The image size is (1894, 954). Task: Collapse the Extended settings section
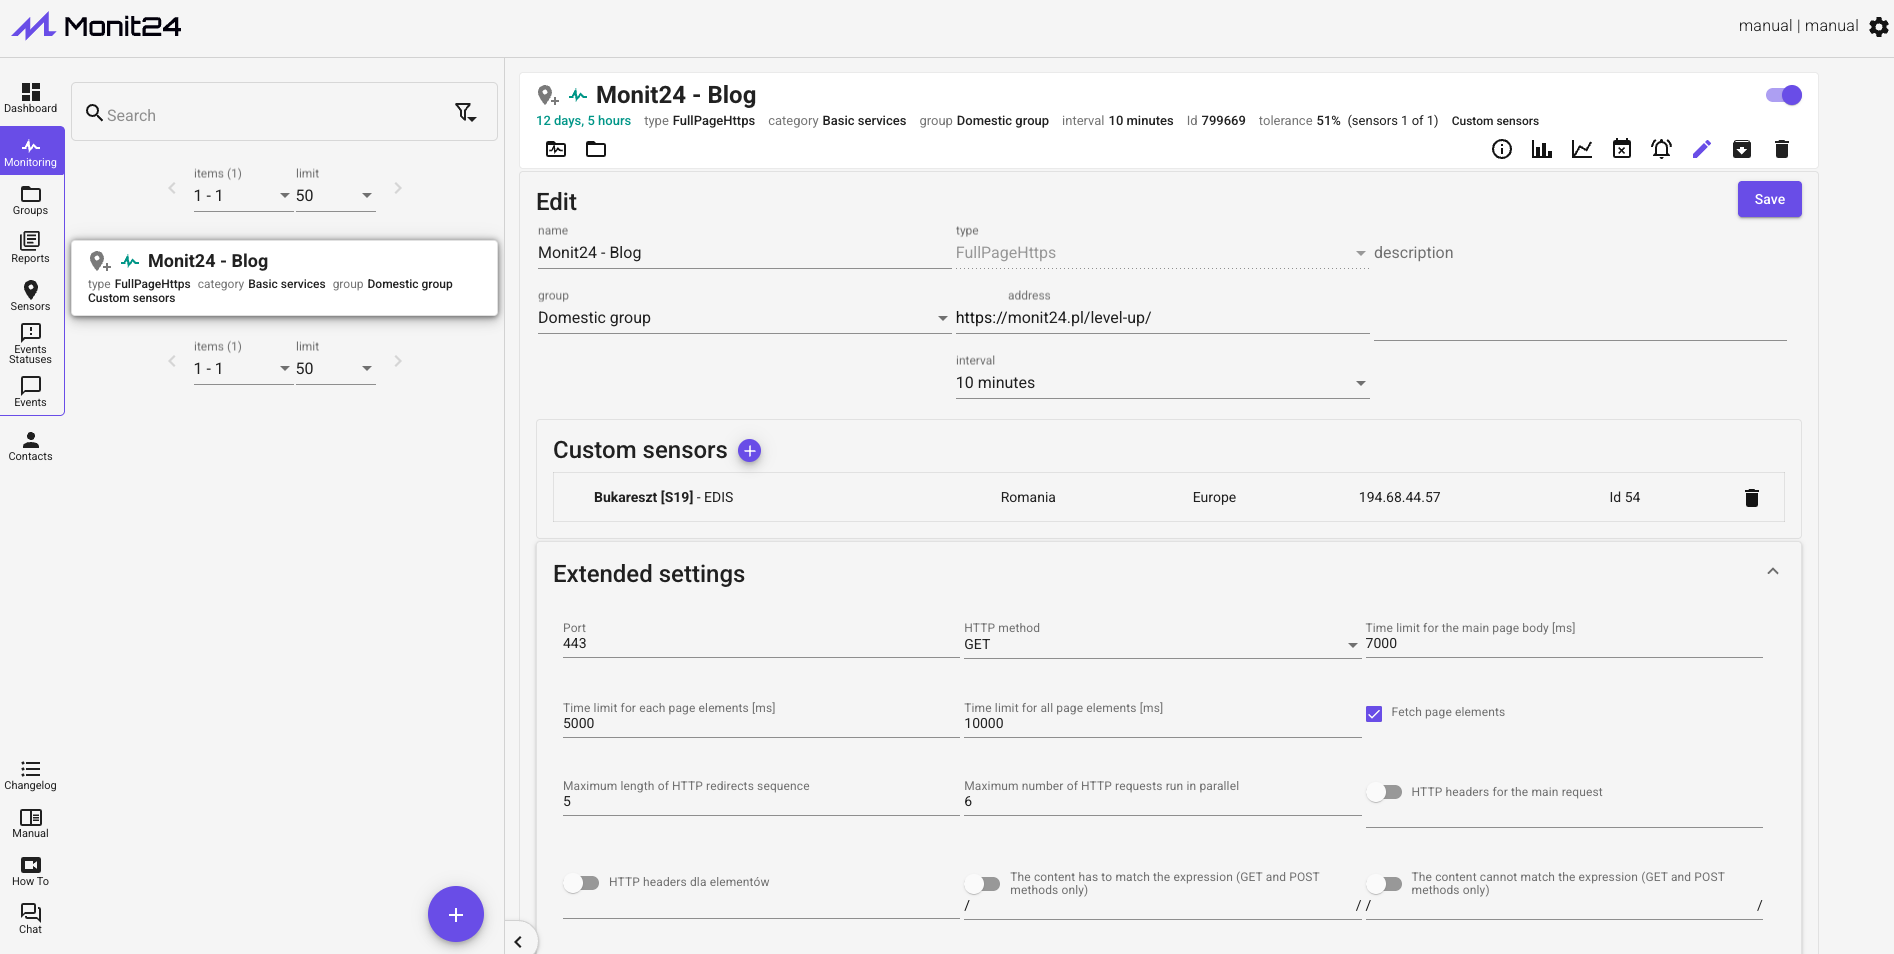(1772, 572)
